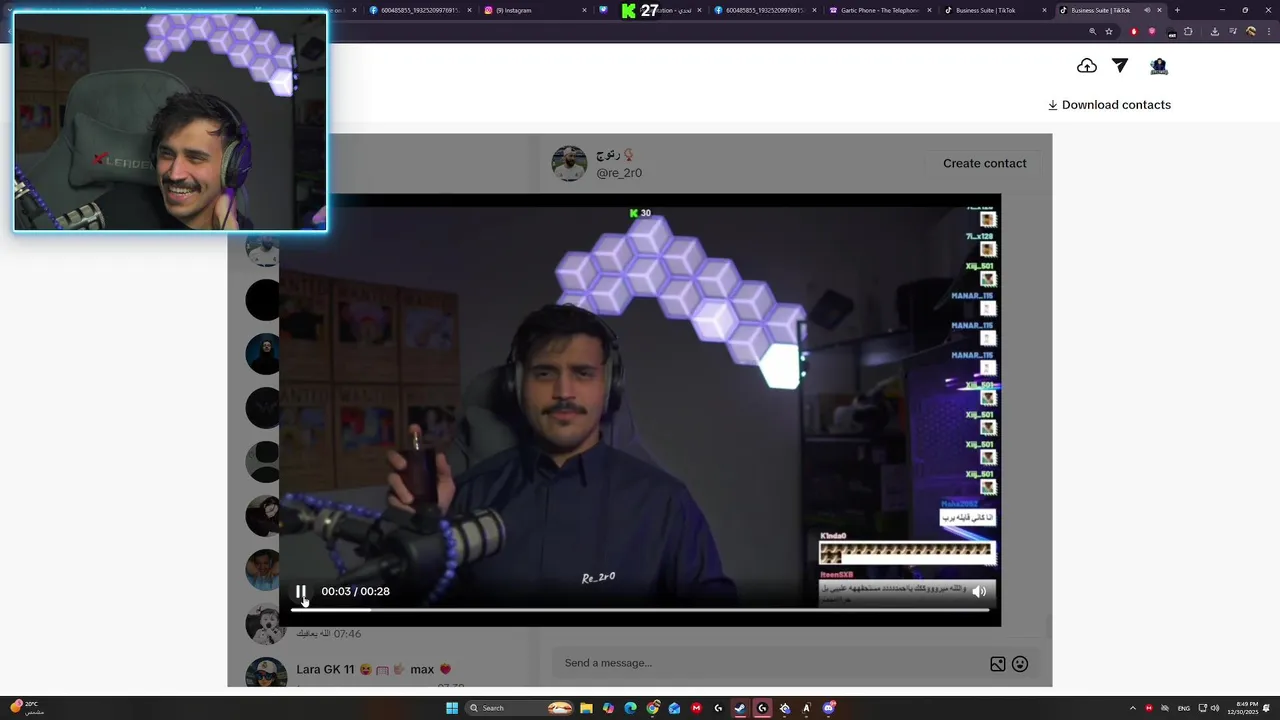Open the cloud upload icon
This screenshot has width=1280, height=720.
tap(1087, 66)
